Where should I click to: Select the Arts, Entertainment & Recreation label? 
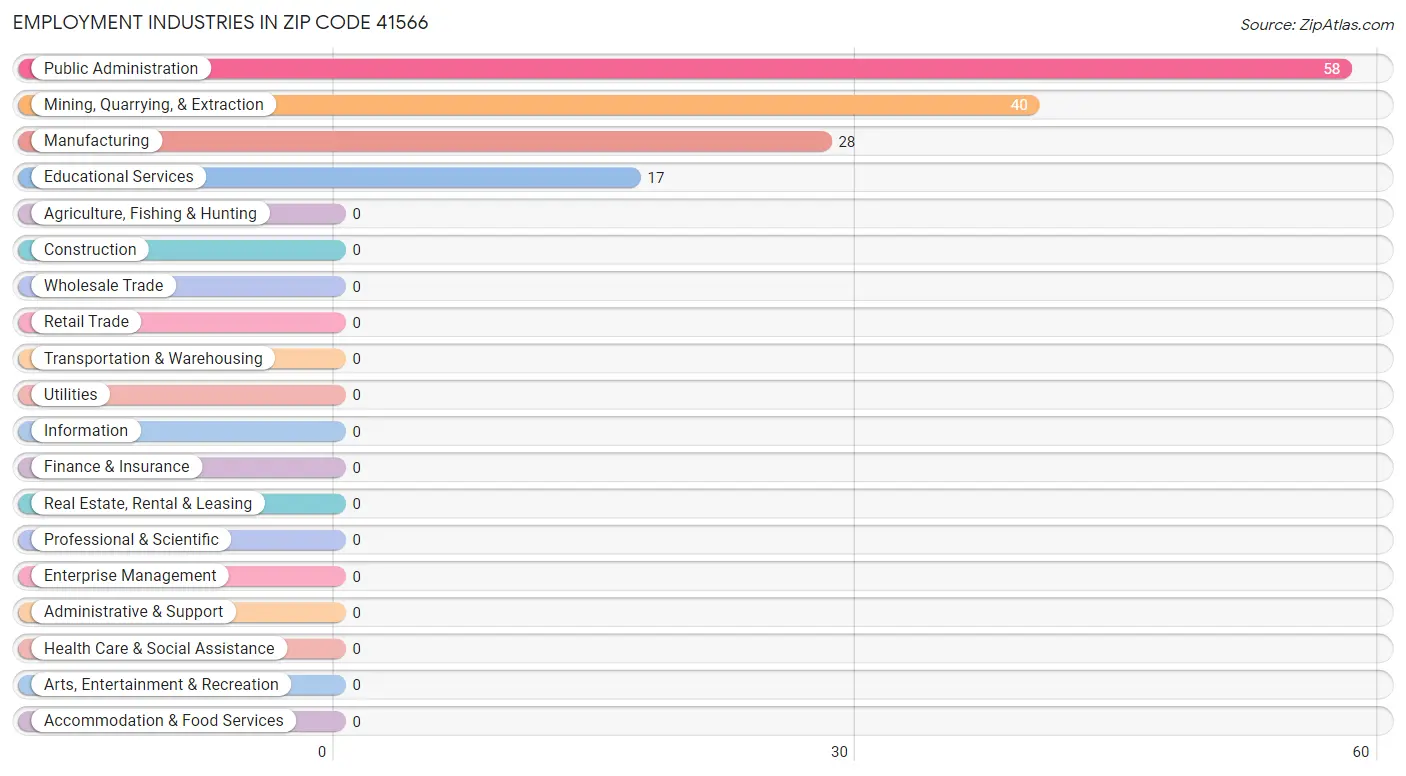(x=161, y=684)
